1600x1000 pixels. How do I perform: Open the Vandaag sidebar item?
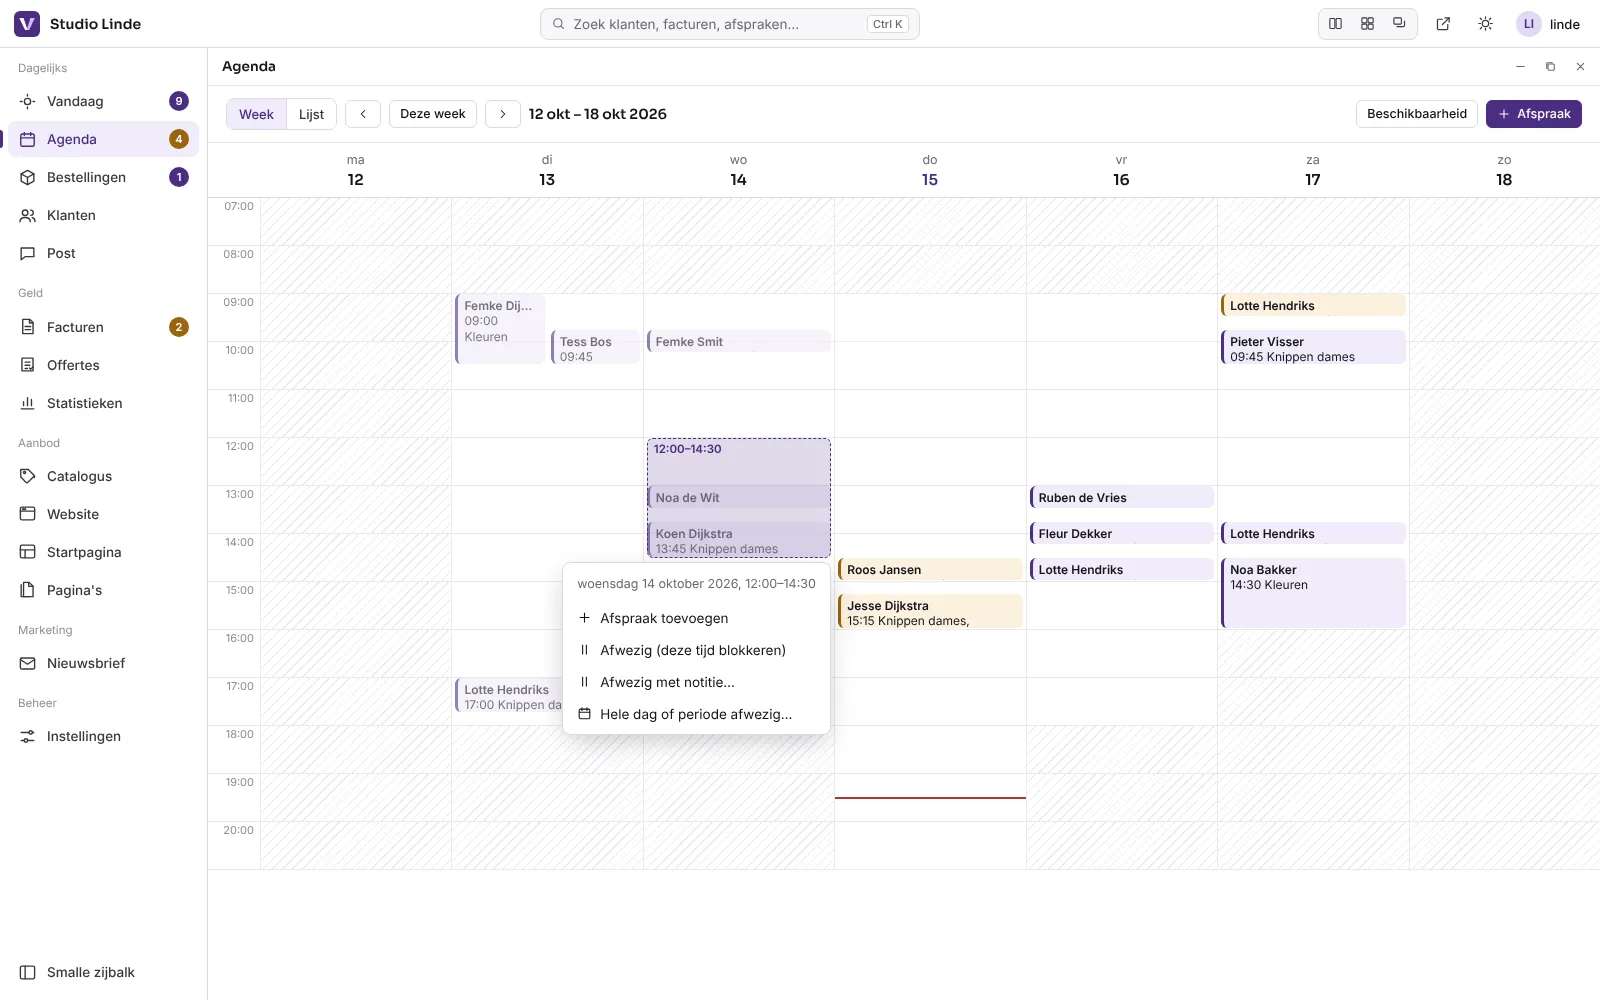103,101
